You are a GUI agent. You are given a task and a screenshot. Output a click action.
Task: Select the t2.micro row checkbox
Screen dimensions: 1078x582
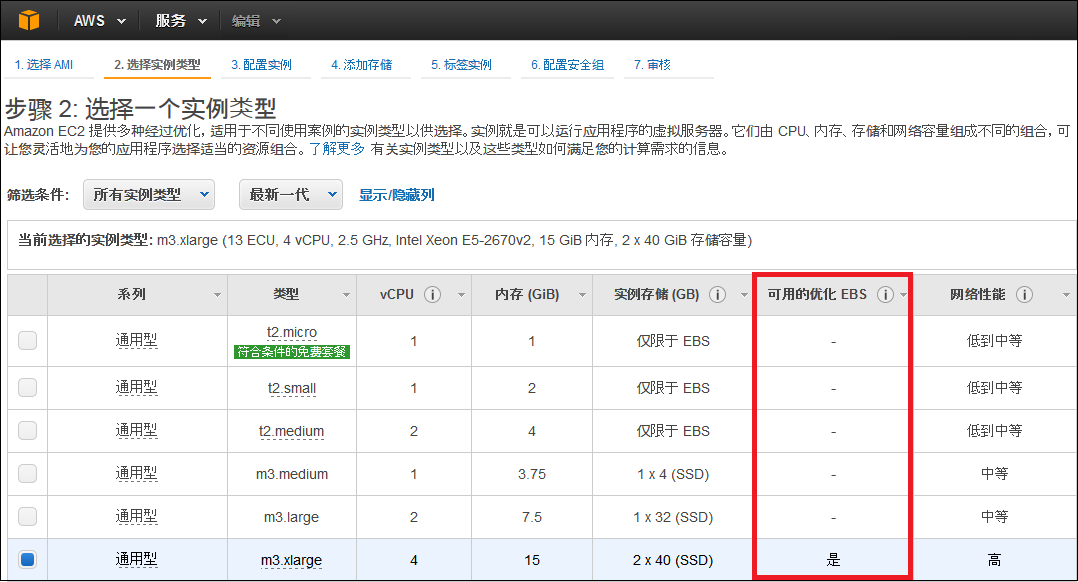click(x=28, y=340)
